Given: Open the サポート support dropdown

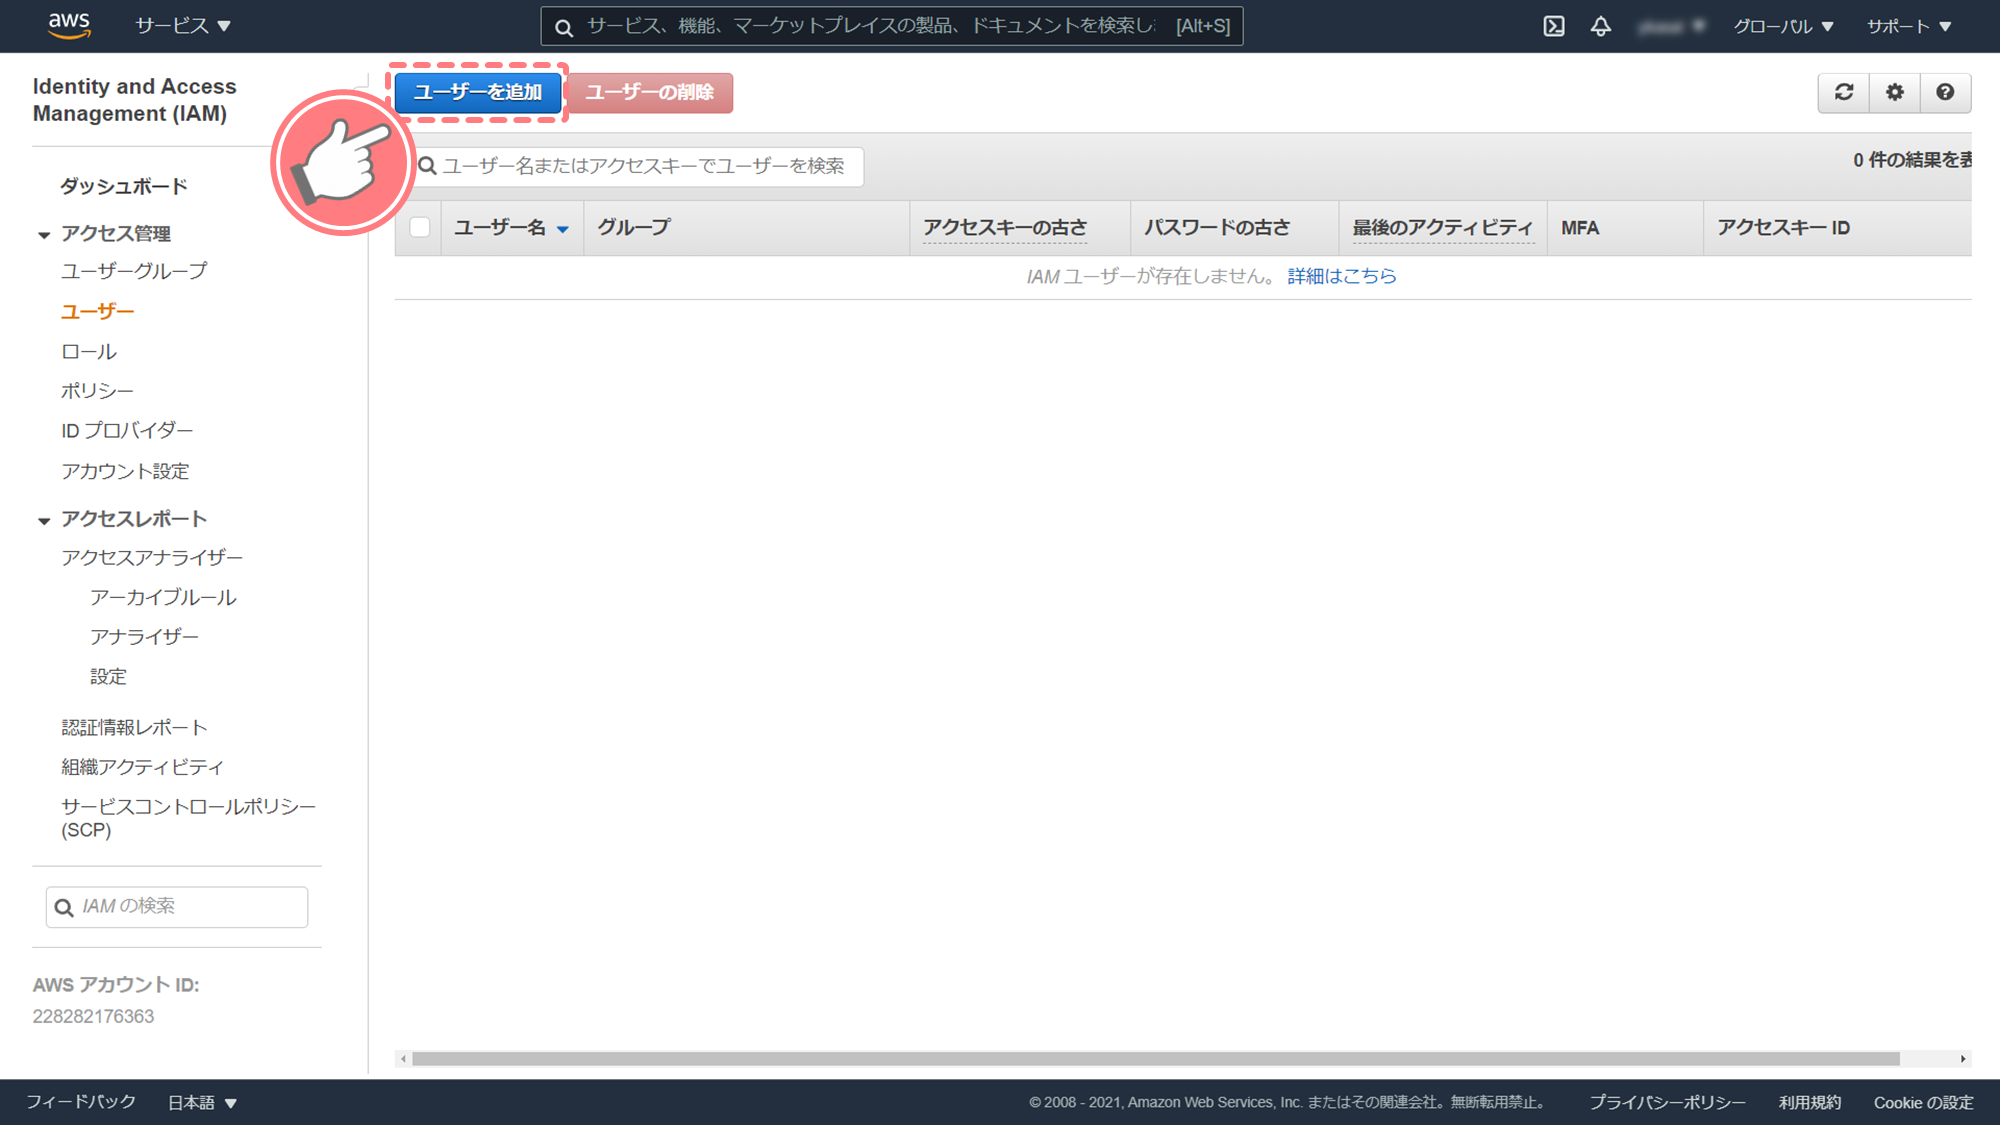Looking at the screenshot, I should click(1909, 26).
